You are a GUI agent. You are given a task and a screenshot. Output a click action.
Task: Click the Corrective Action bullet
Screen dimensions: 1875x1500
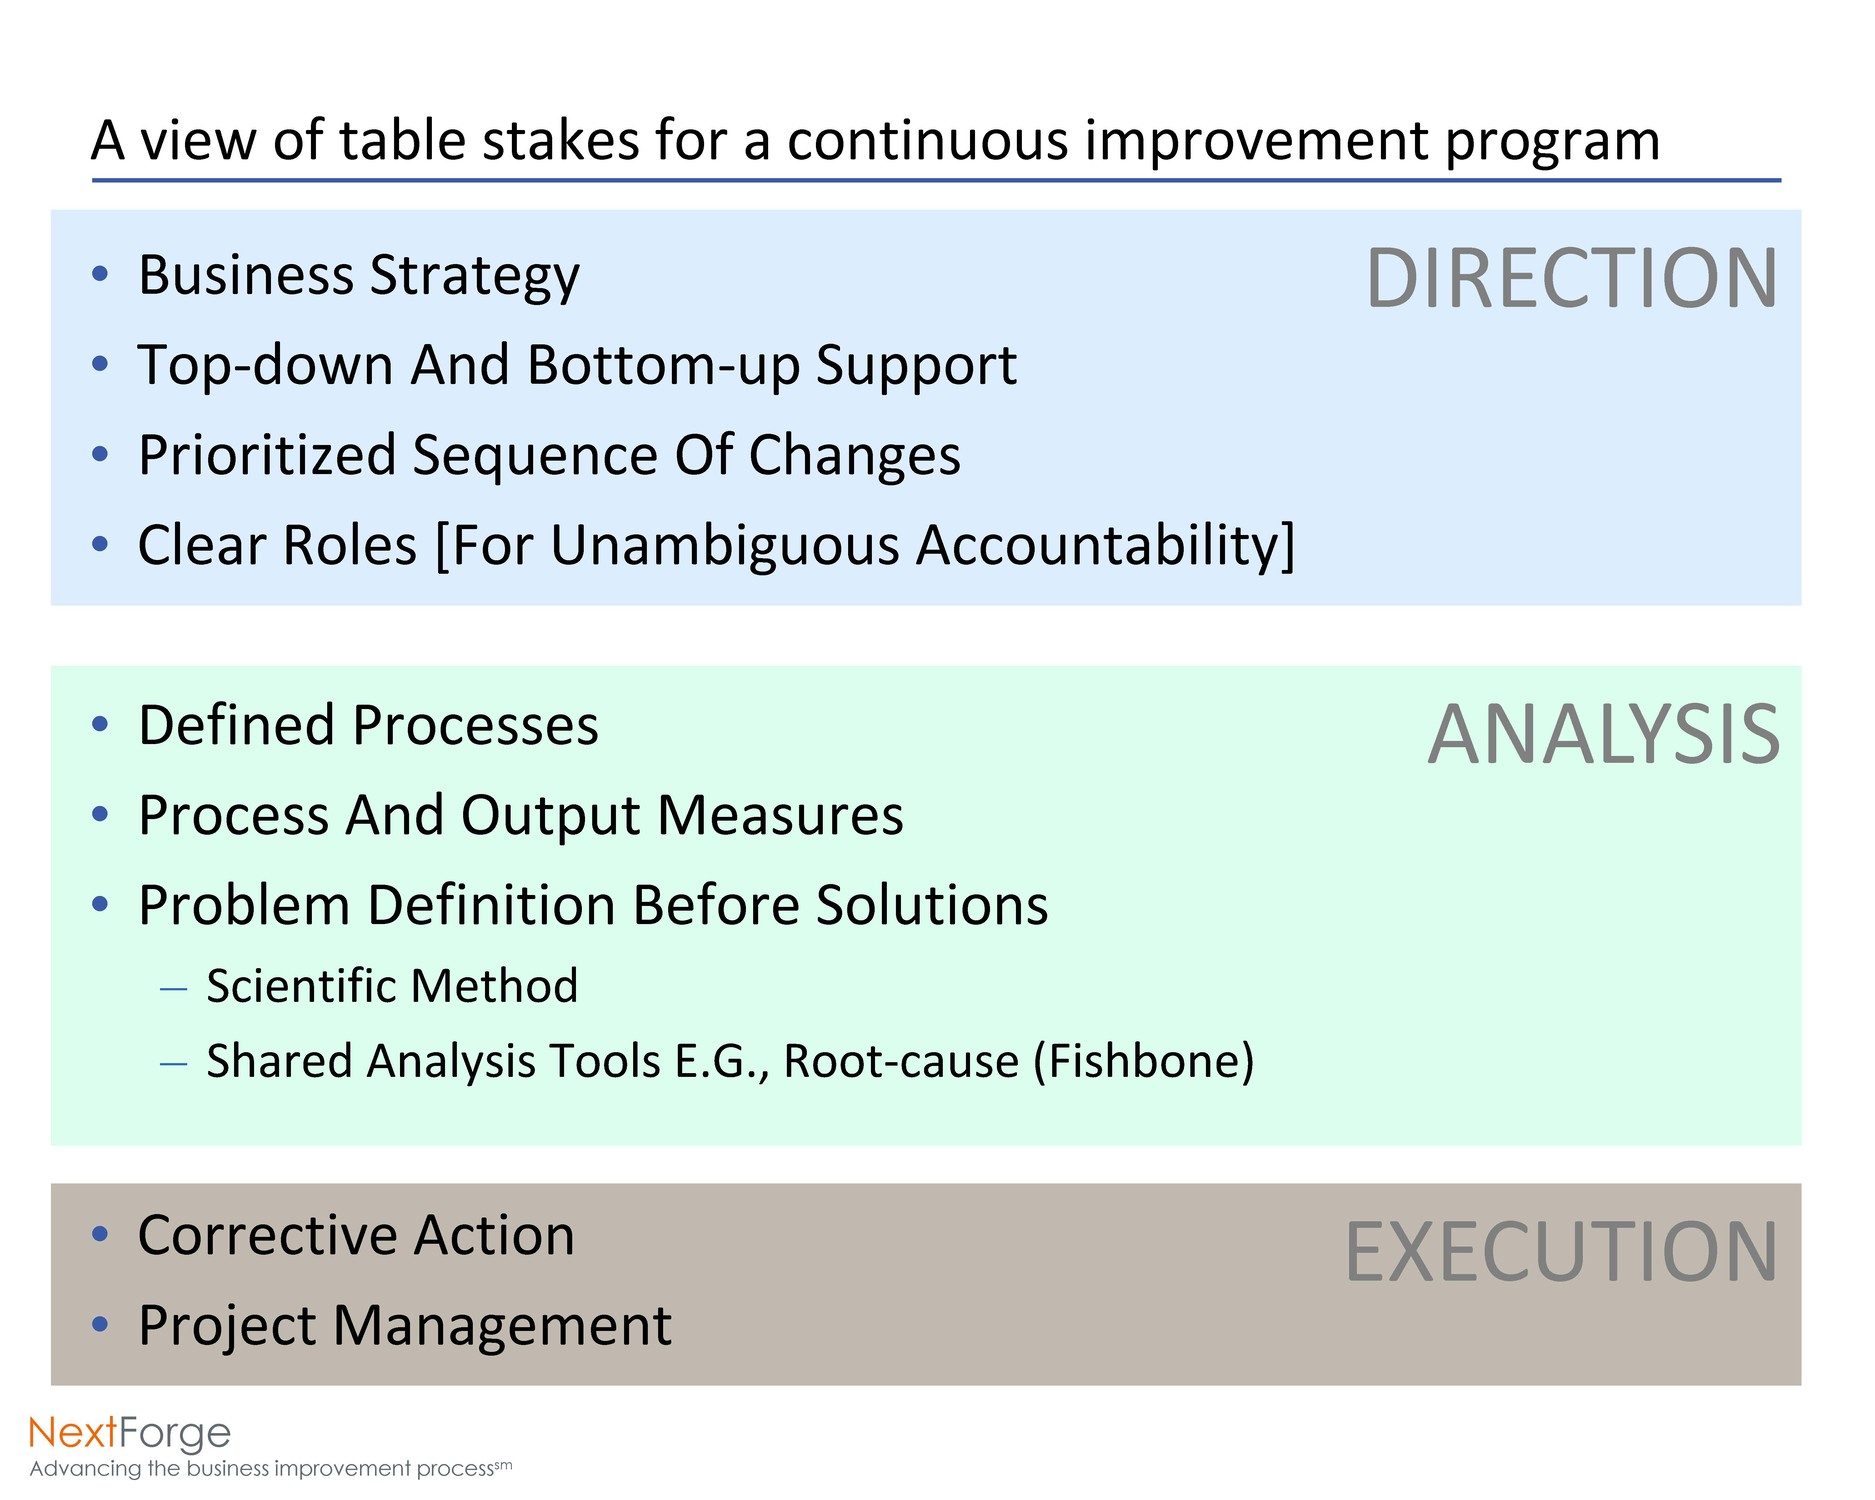click(x=356, y=1236)
